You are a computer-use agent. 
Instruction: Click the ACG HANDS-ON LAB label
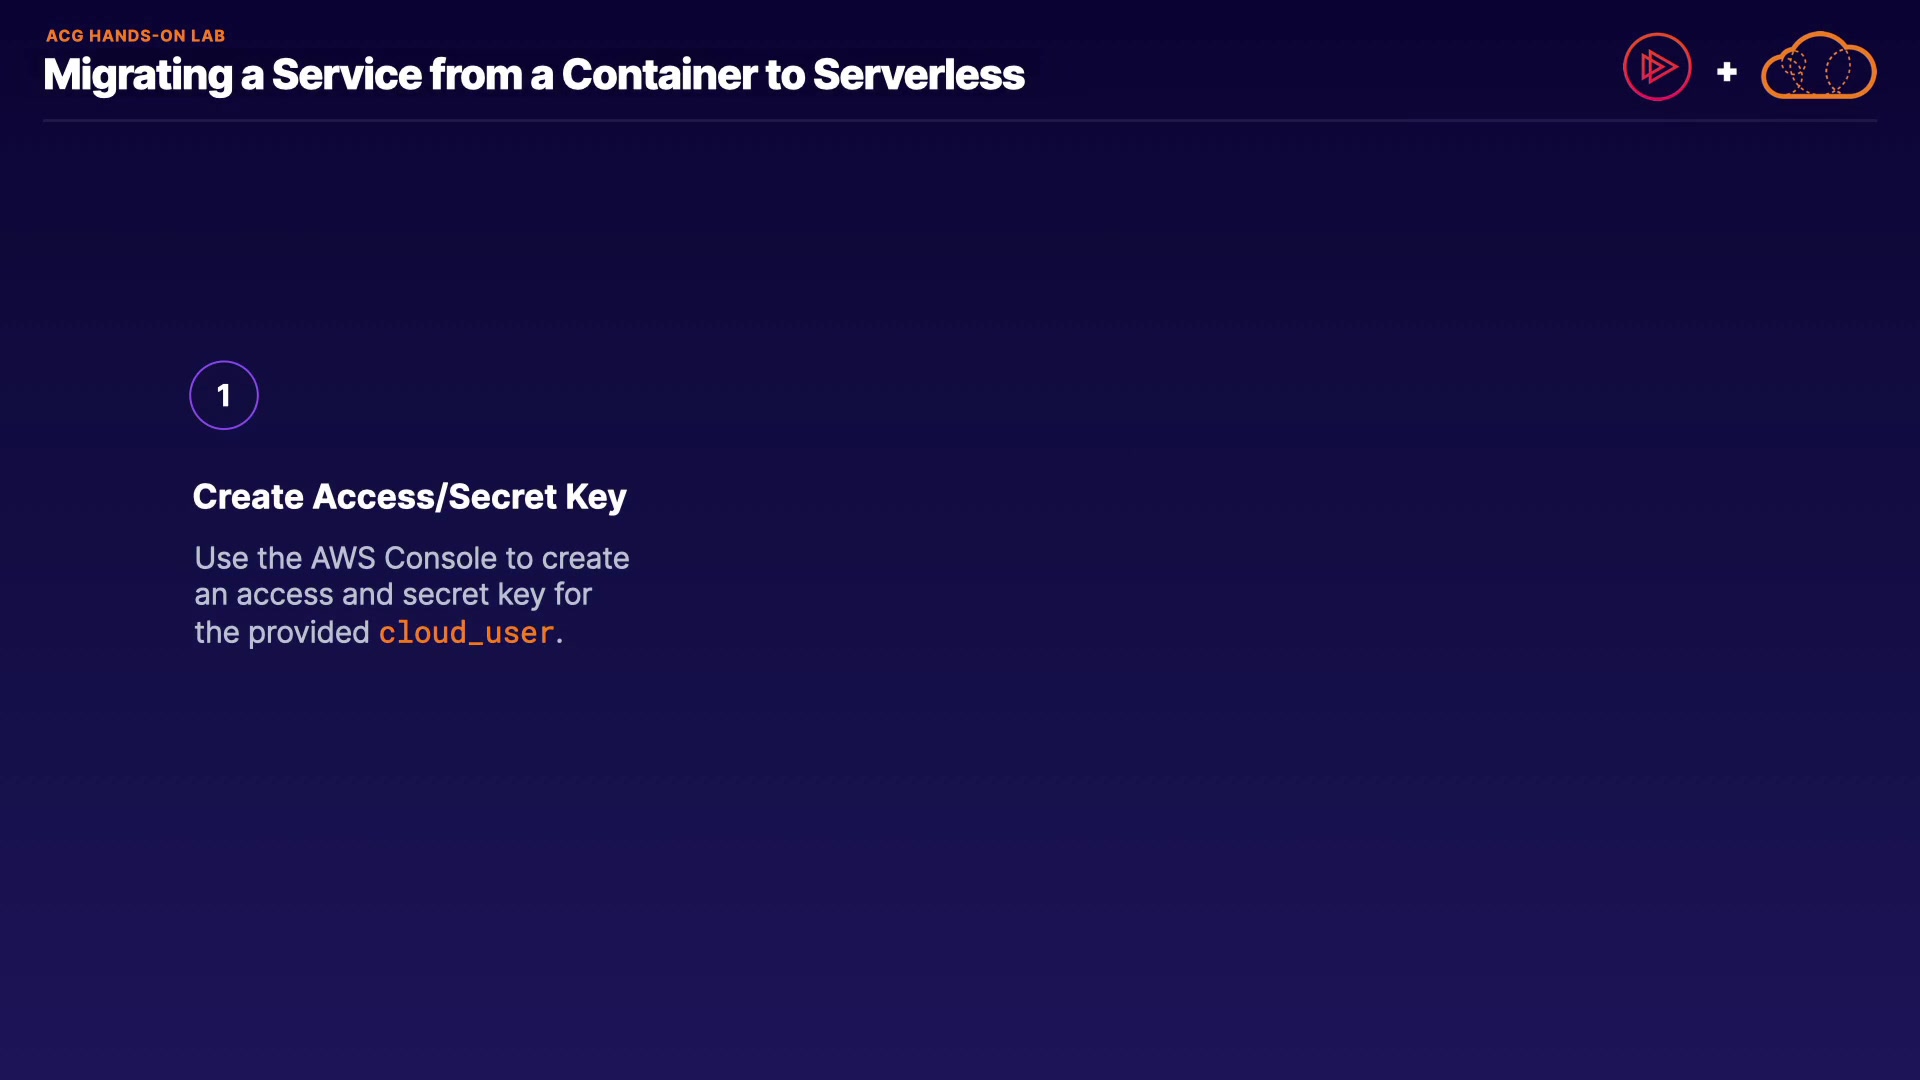135,36
